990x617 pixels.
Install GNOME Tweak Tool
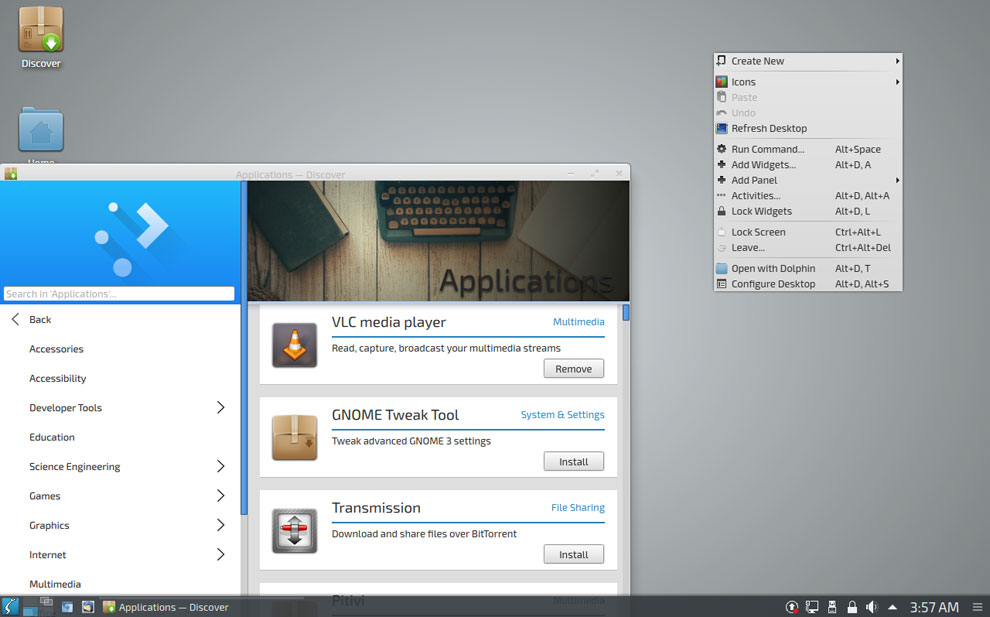tap(573, 462)
